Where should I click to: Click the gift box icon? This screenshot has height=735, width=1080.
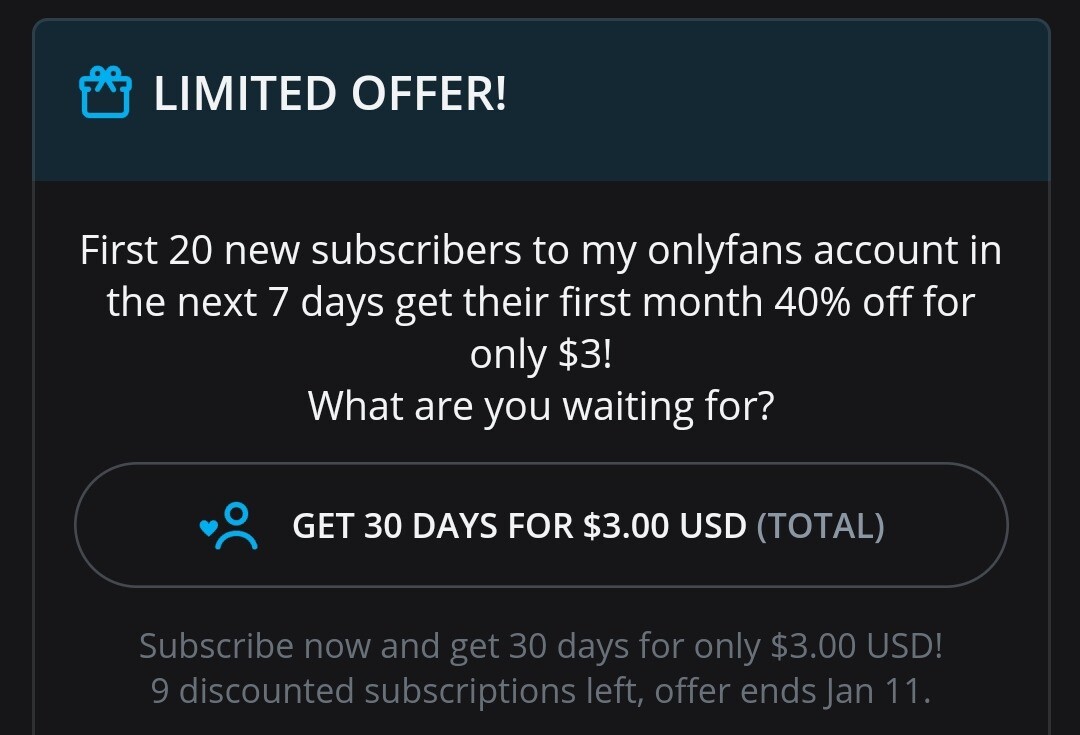tap(104, 93)
